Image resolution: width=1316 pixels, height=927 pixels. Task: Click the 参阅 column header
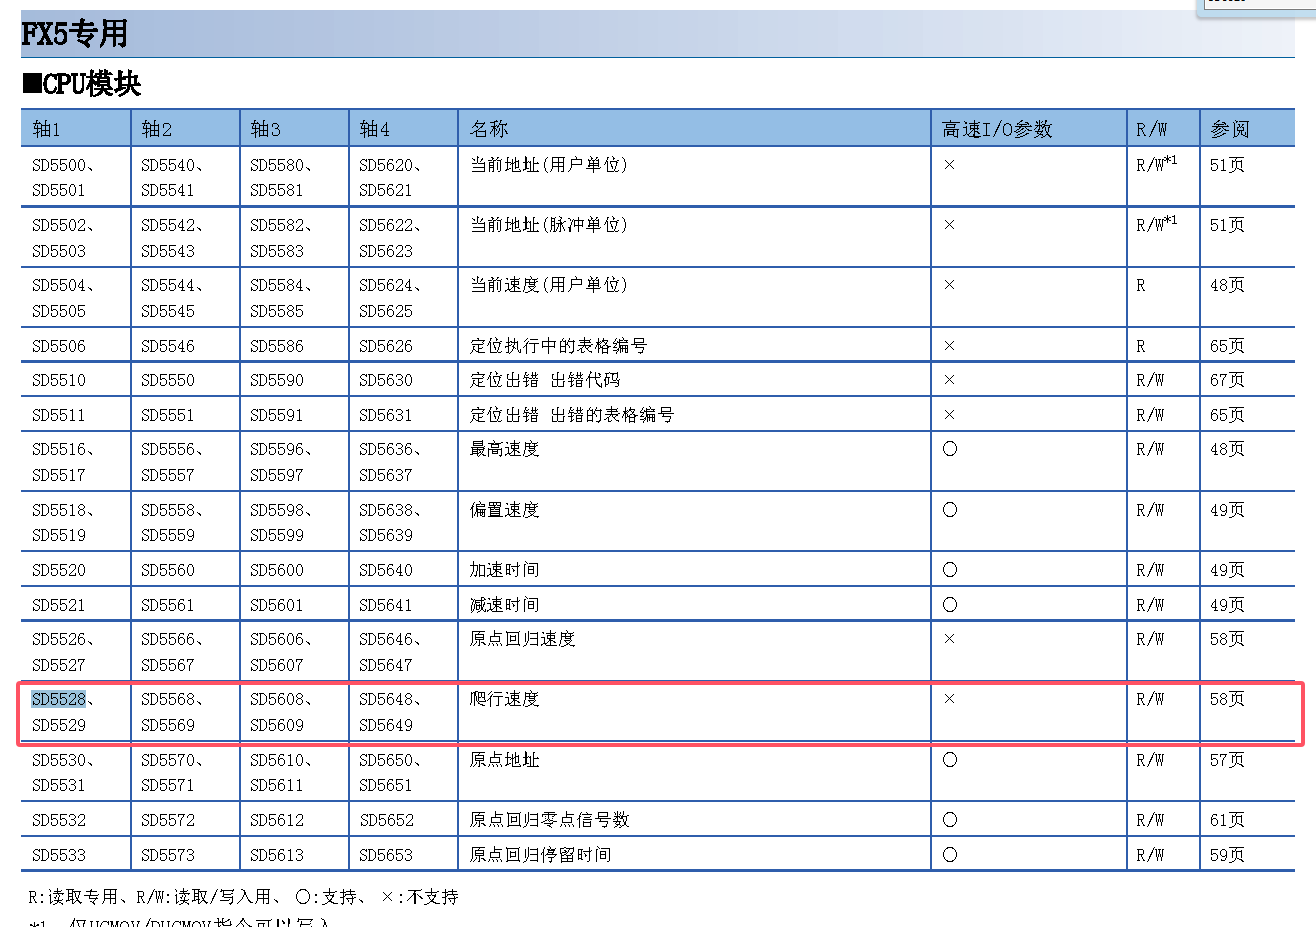click(1230, 129)
